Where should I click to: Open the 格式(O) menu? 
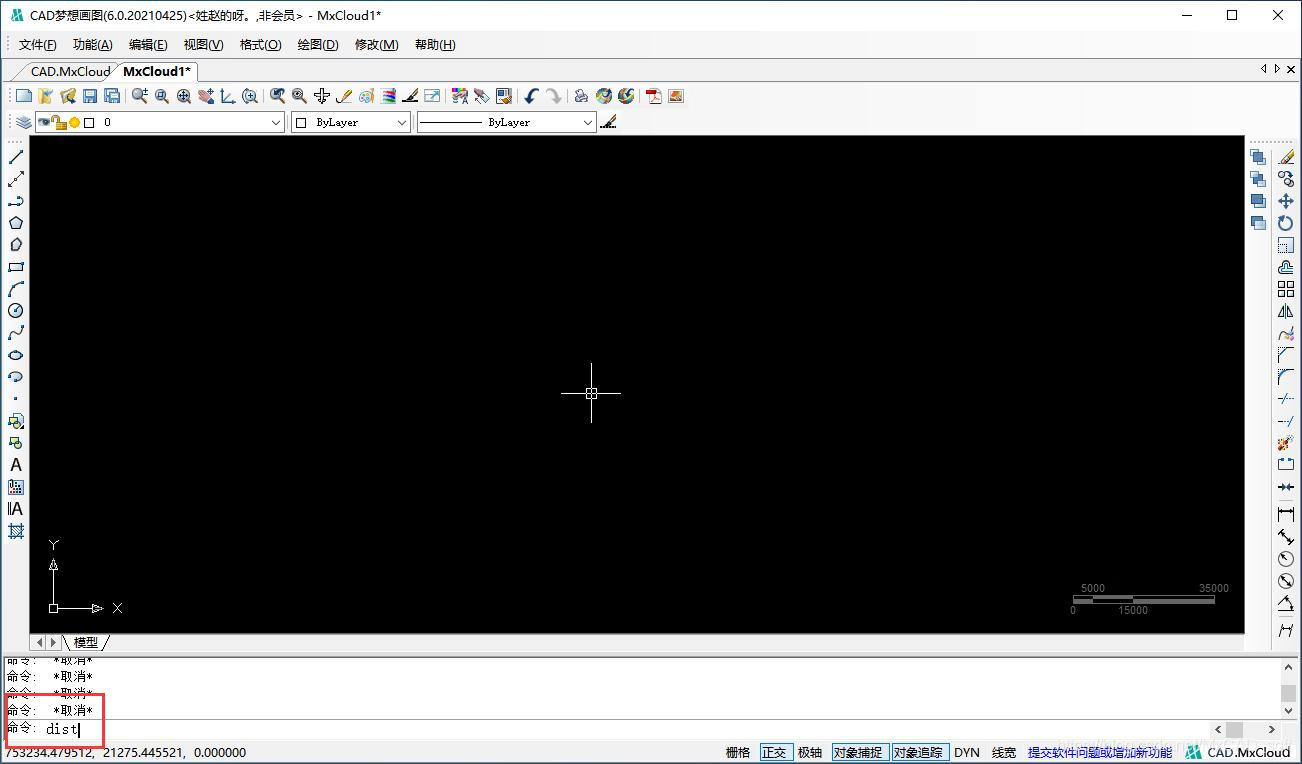[x=261, y=45]
